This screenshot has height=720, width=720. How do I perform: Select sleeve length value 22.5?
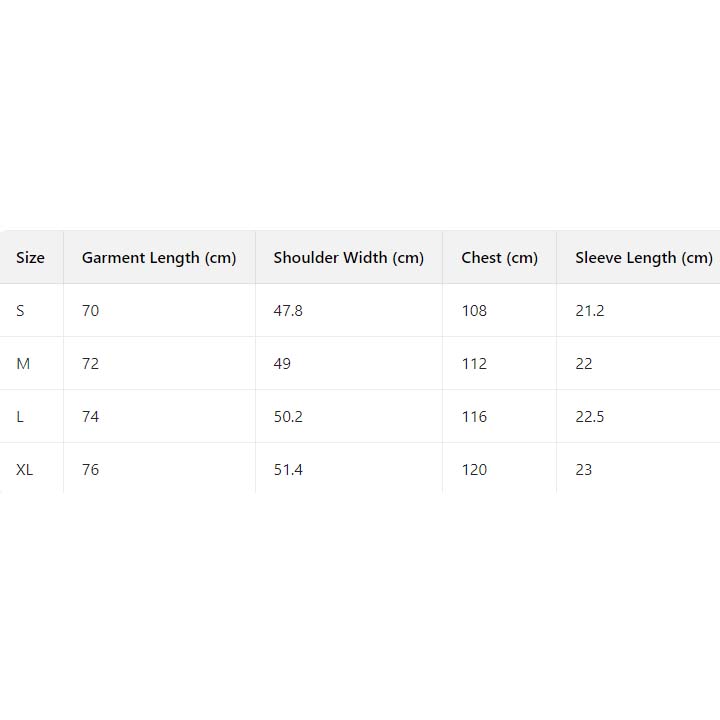590,417
